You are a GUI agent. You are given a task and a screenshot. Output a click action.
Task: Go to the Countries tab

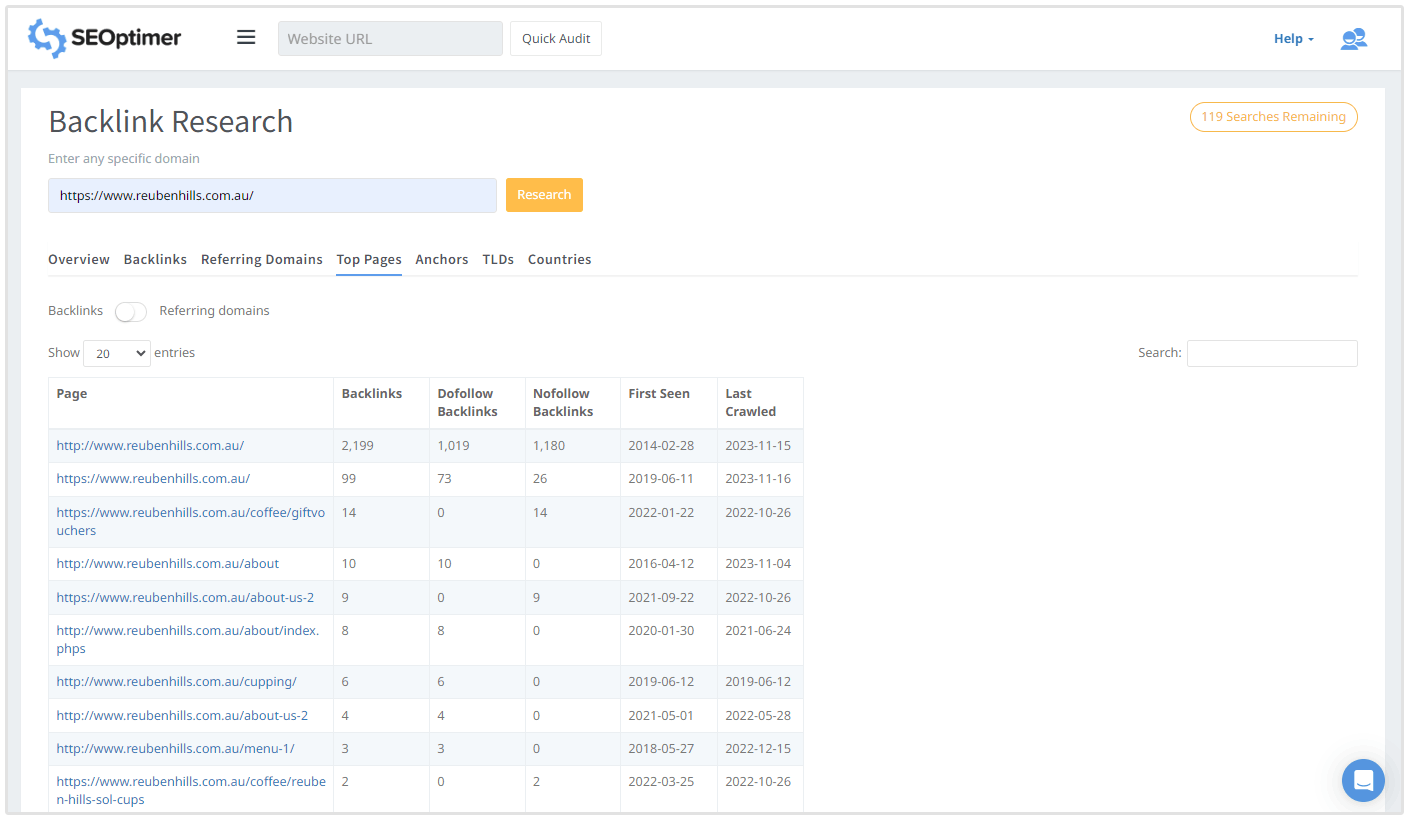tap(559, 260)
